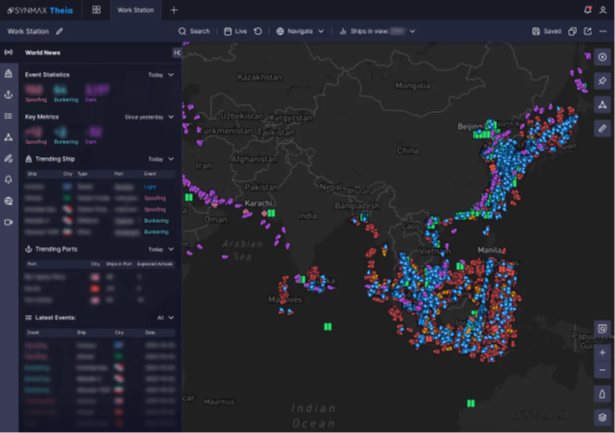Zoom in on the map
615x433 pixels.
point(601,352)
